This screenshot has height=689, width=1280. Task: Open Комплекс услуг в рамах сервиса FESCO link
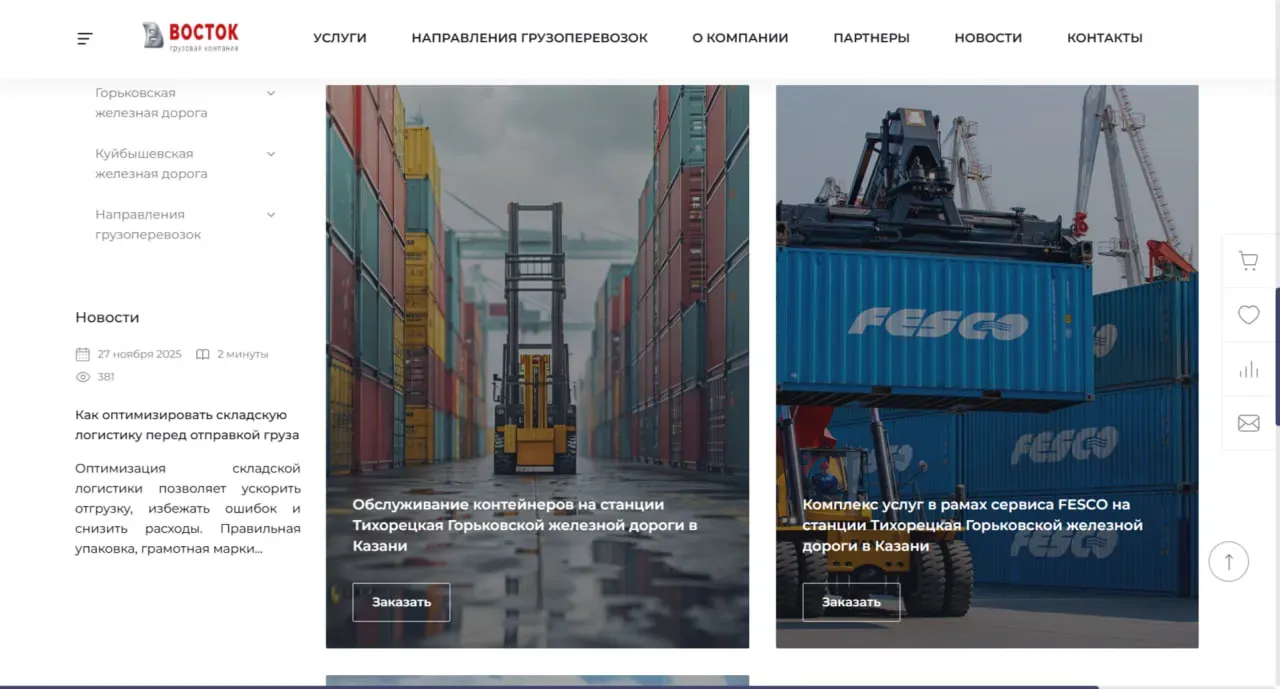(x=972, y=525)
